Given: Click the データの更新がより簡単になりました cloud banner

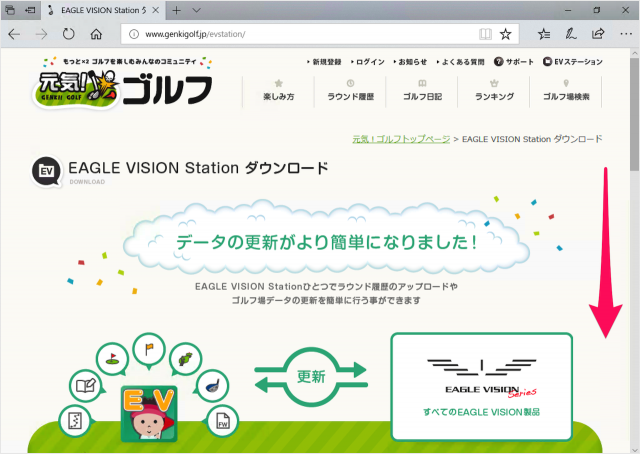Looking at the screenshot, I should [326, 237].
